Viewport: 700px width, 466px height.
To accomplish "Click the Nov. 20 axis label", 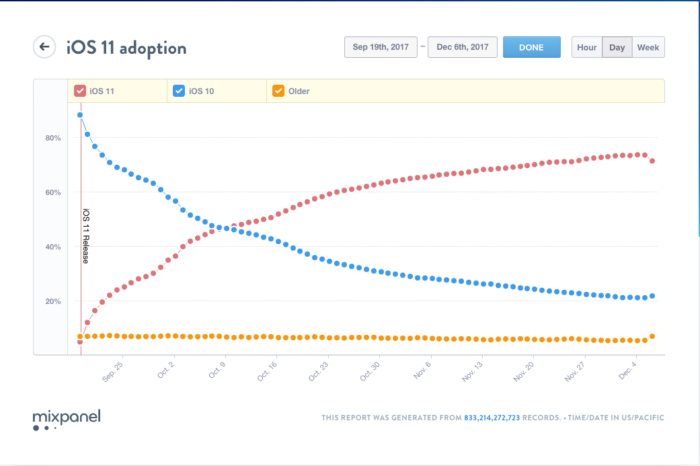I will click(x=524, y=371).
